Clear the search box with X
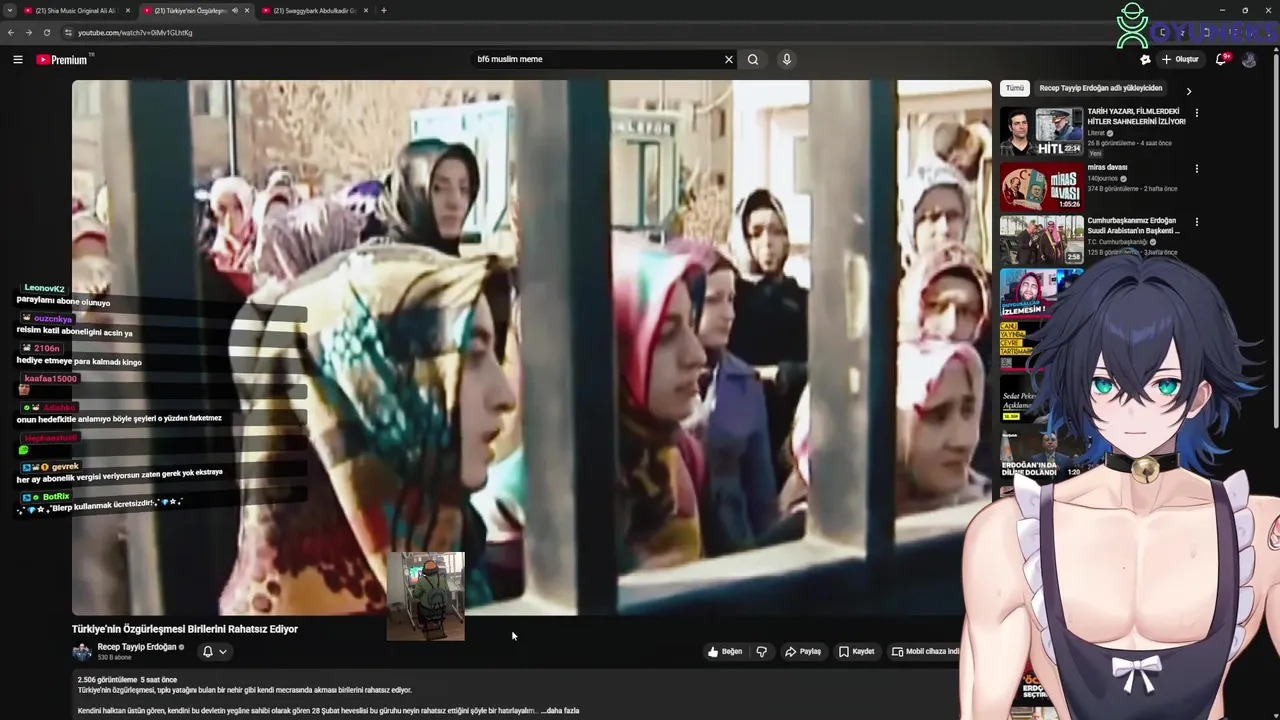Viewport: 1280px width, 720px height. click(729, 59)
